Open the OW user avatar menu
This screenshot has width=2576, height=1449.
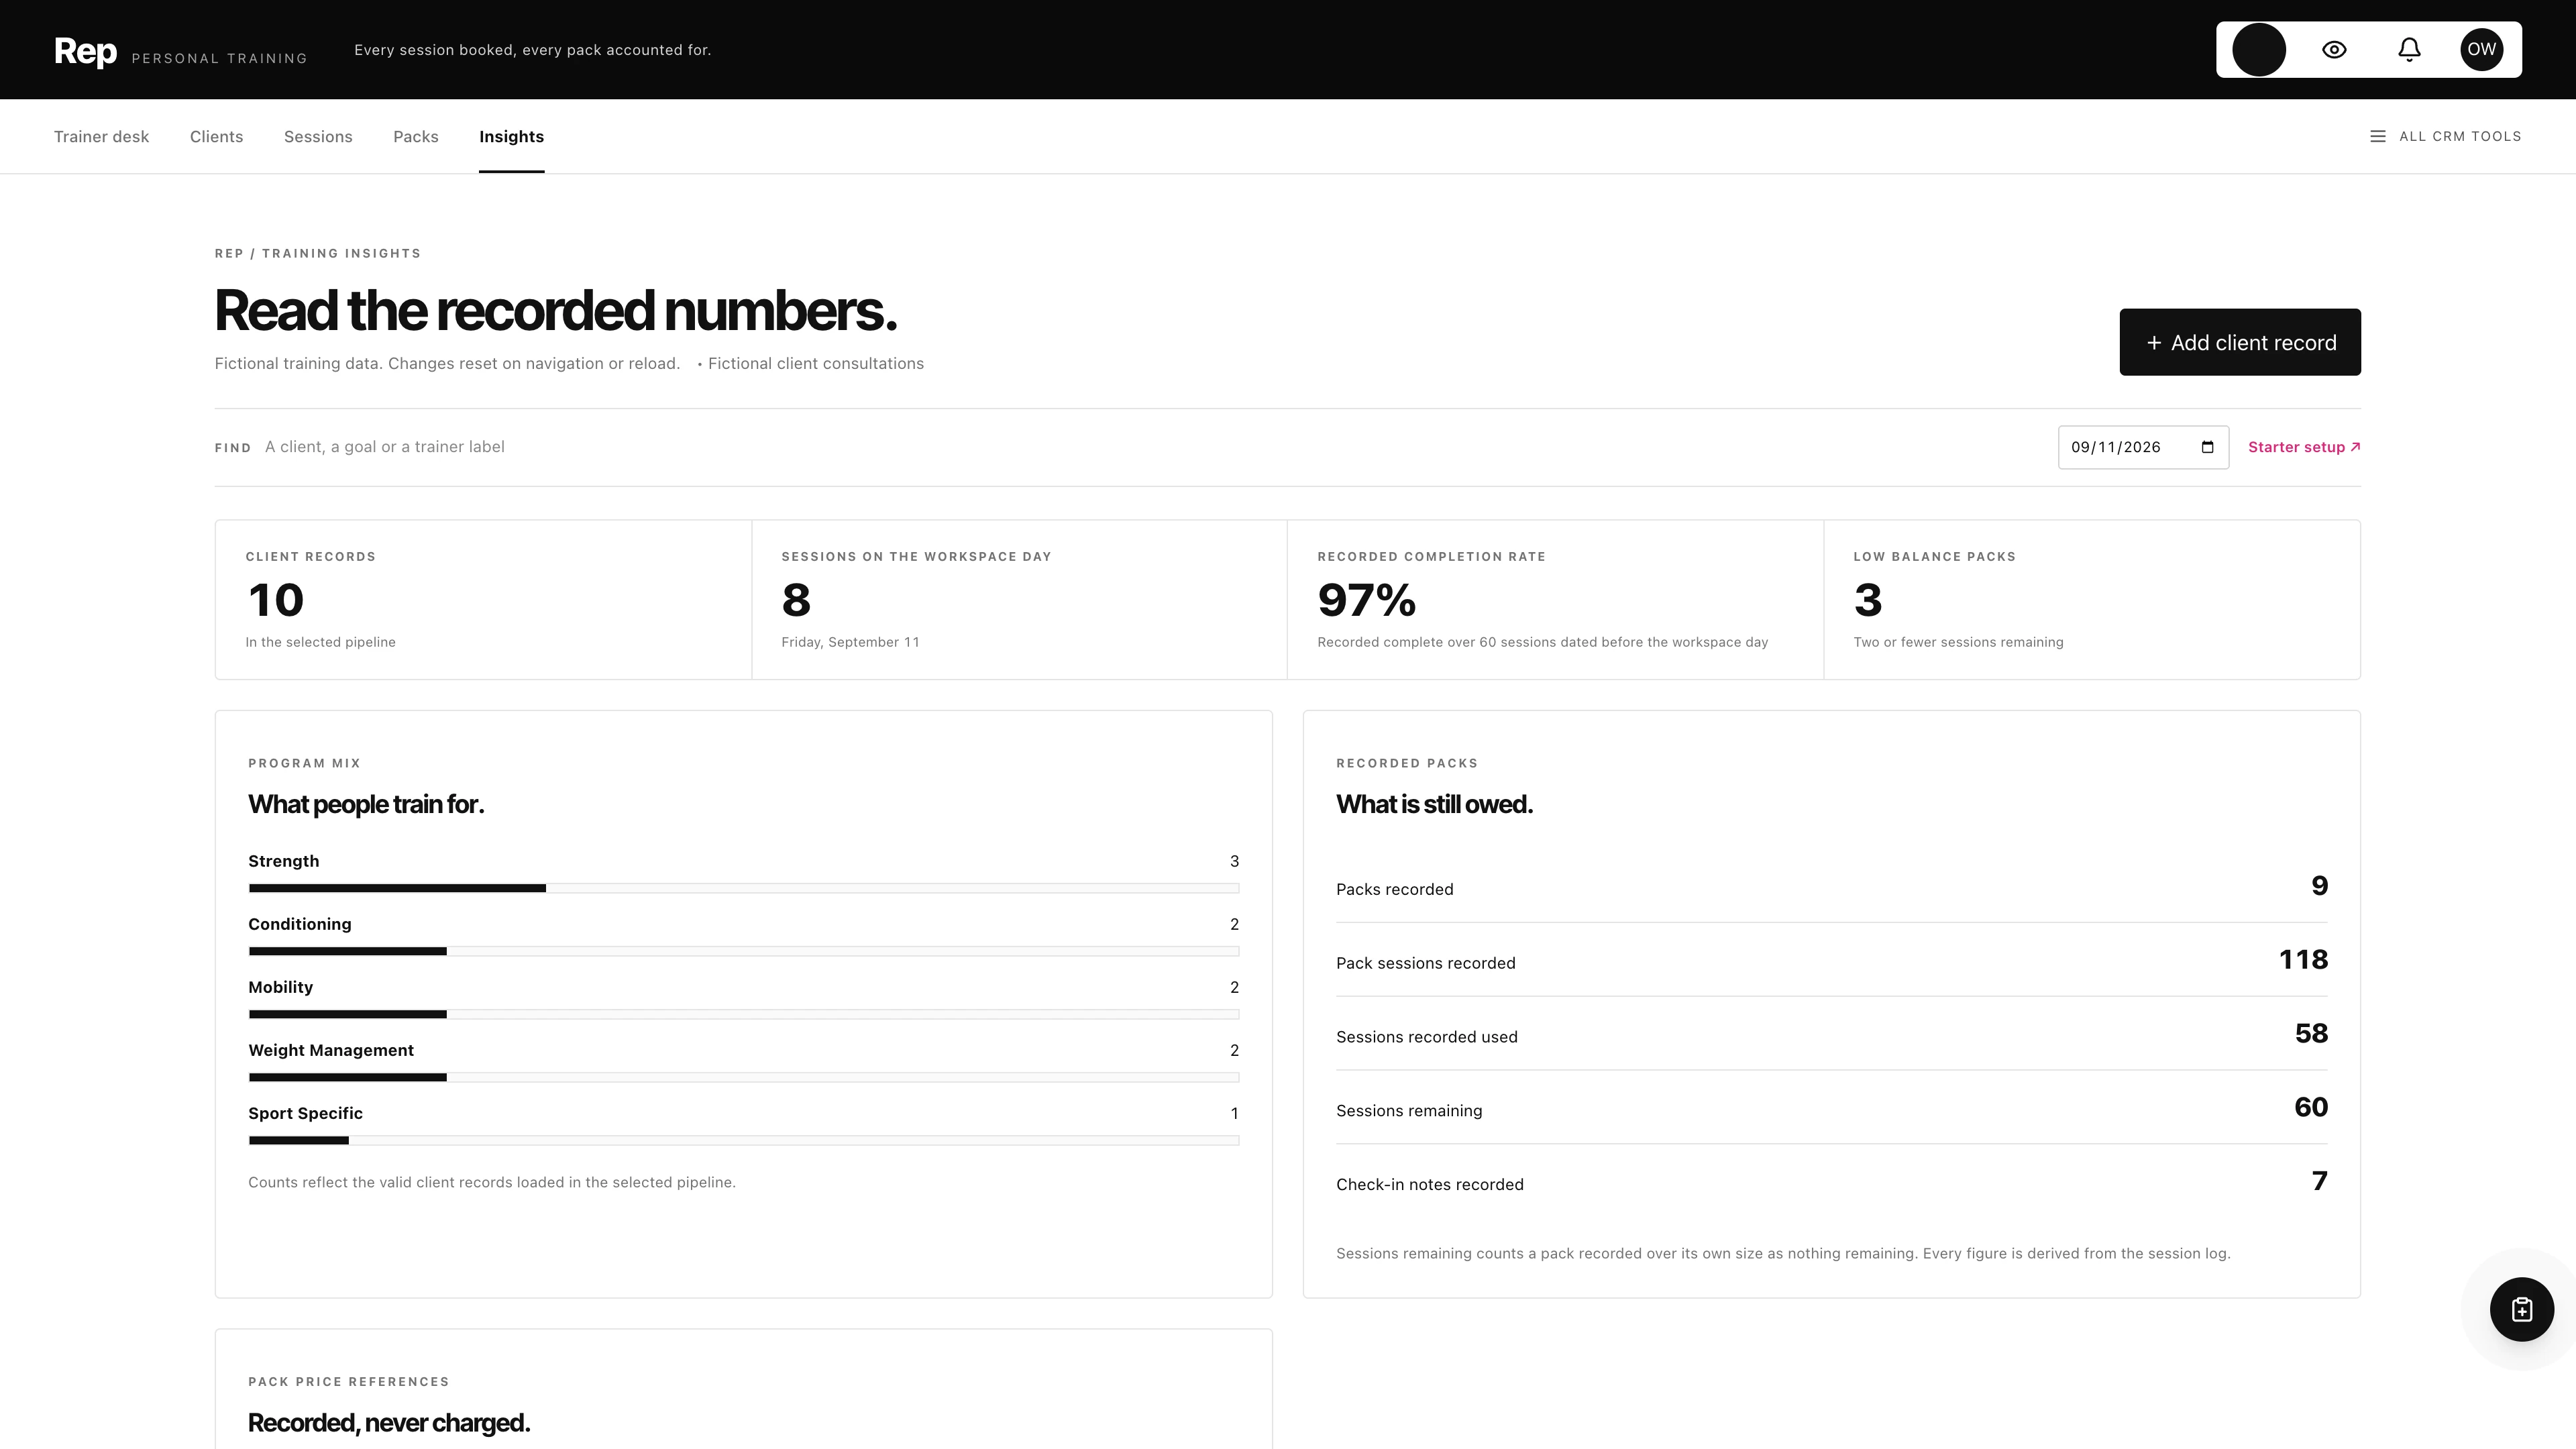coord(2481,50)
